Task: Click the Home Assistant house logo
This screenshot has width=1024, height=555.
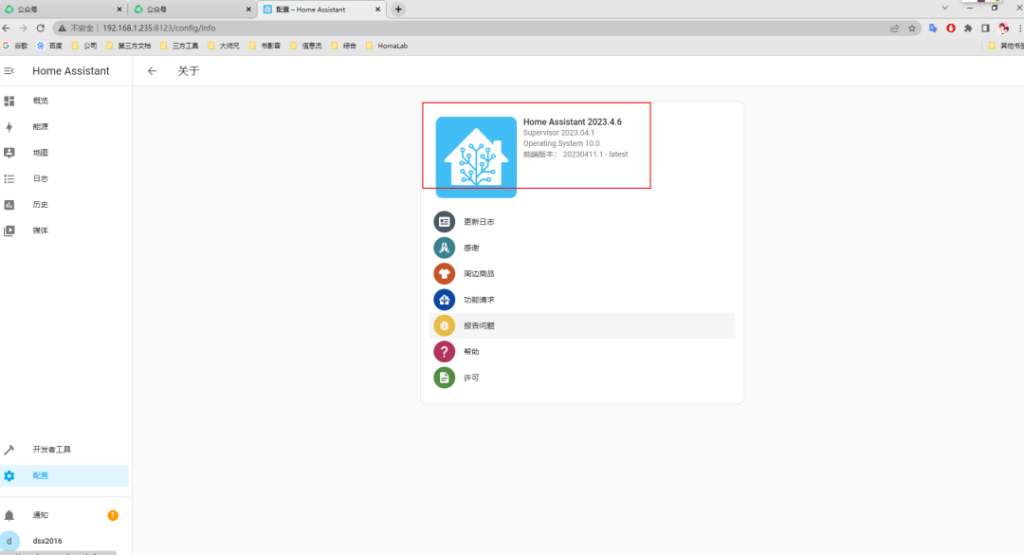Action: coord(476,157)
